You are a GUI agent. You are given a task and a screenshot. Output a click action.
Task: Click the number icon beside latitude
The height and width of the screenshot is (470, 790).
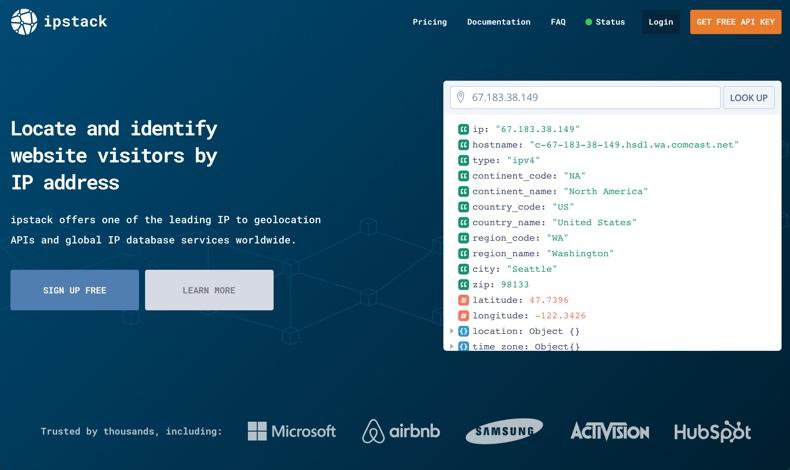[x=463, y=300]
